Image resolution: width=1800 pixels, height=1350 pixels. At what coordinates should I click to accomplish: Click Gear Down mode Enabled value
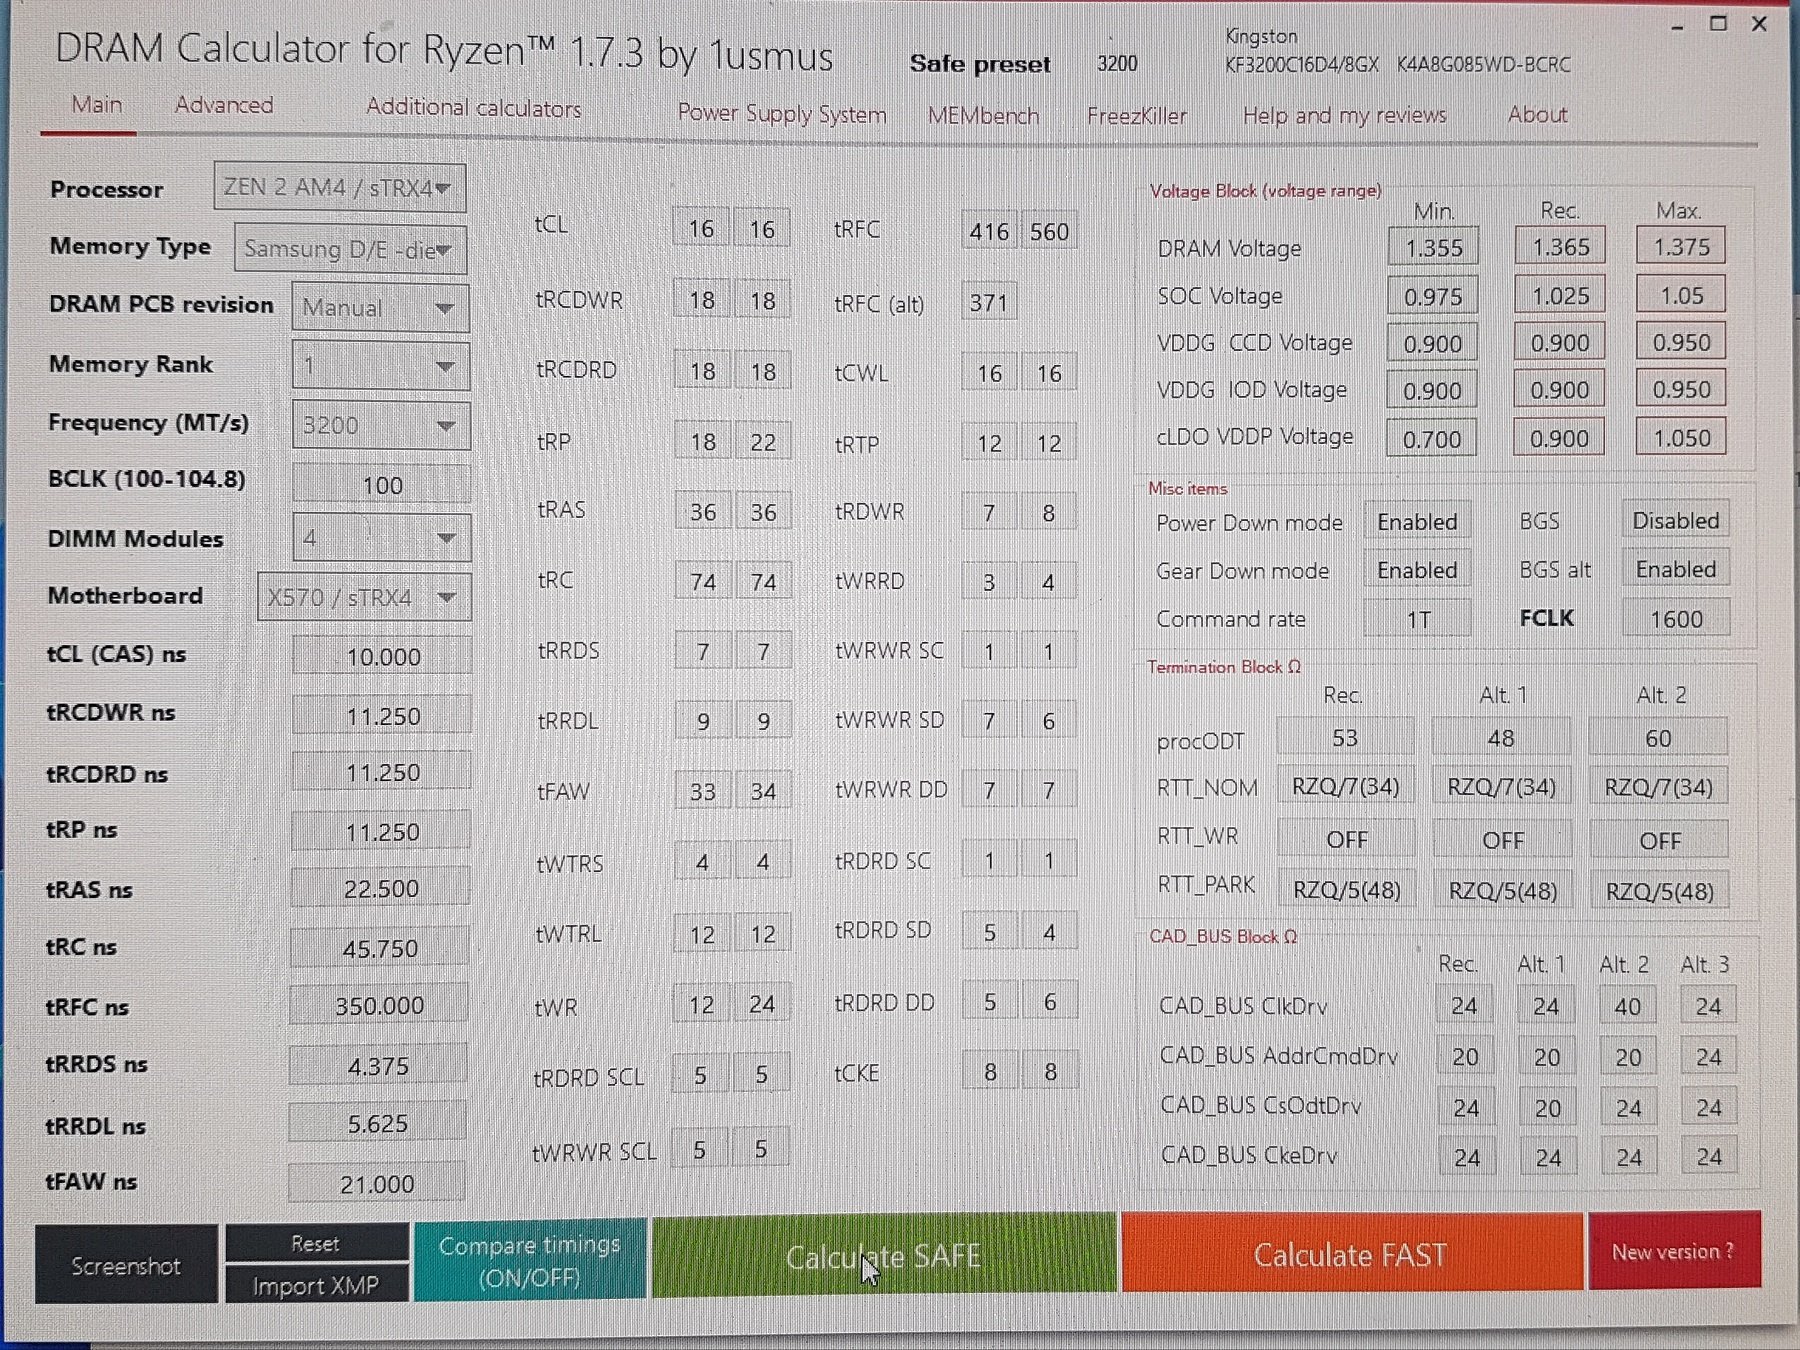1417,570
